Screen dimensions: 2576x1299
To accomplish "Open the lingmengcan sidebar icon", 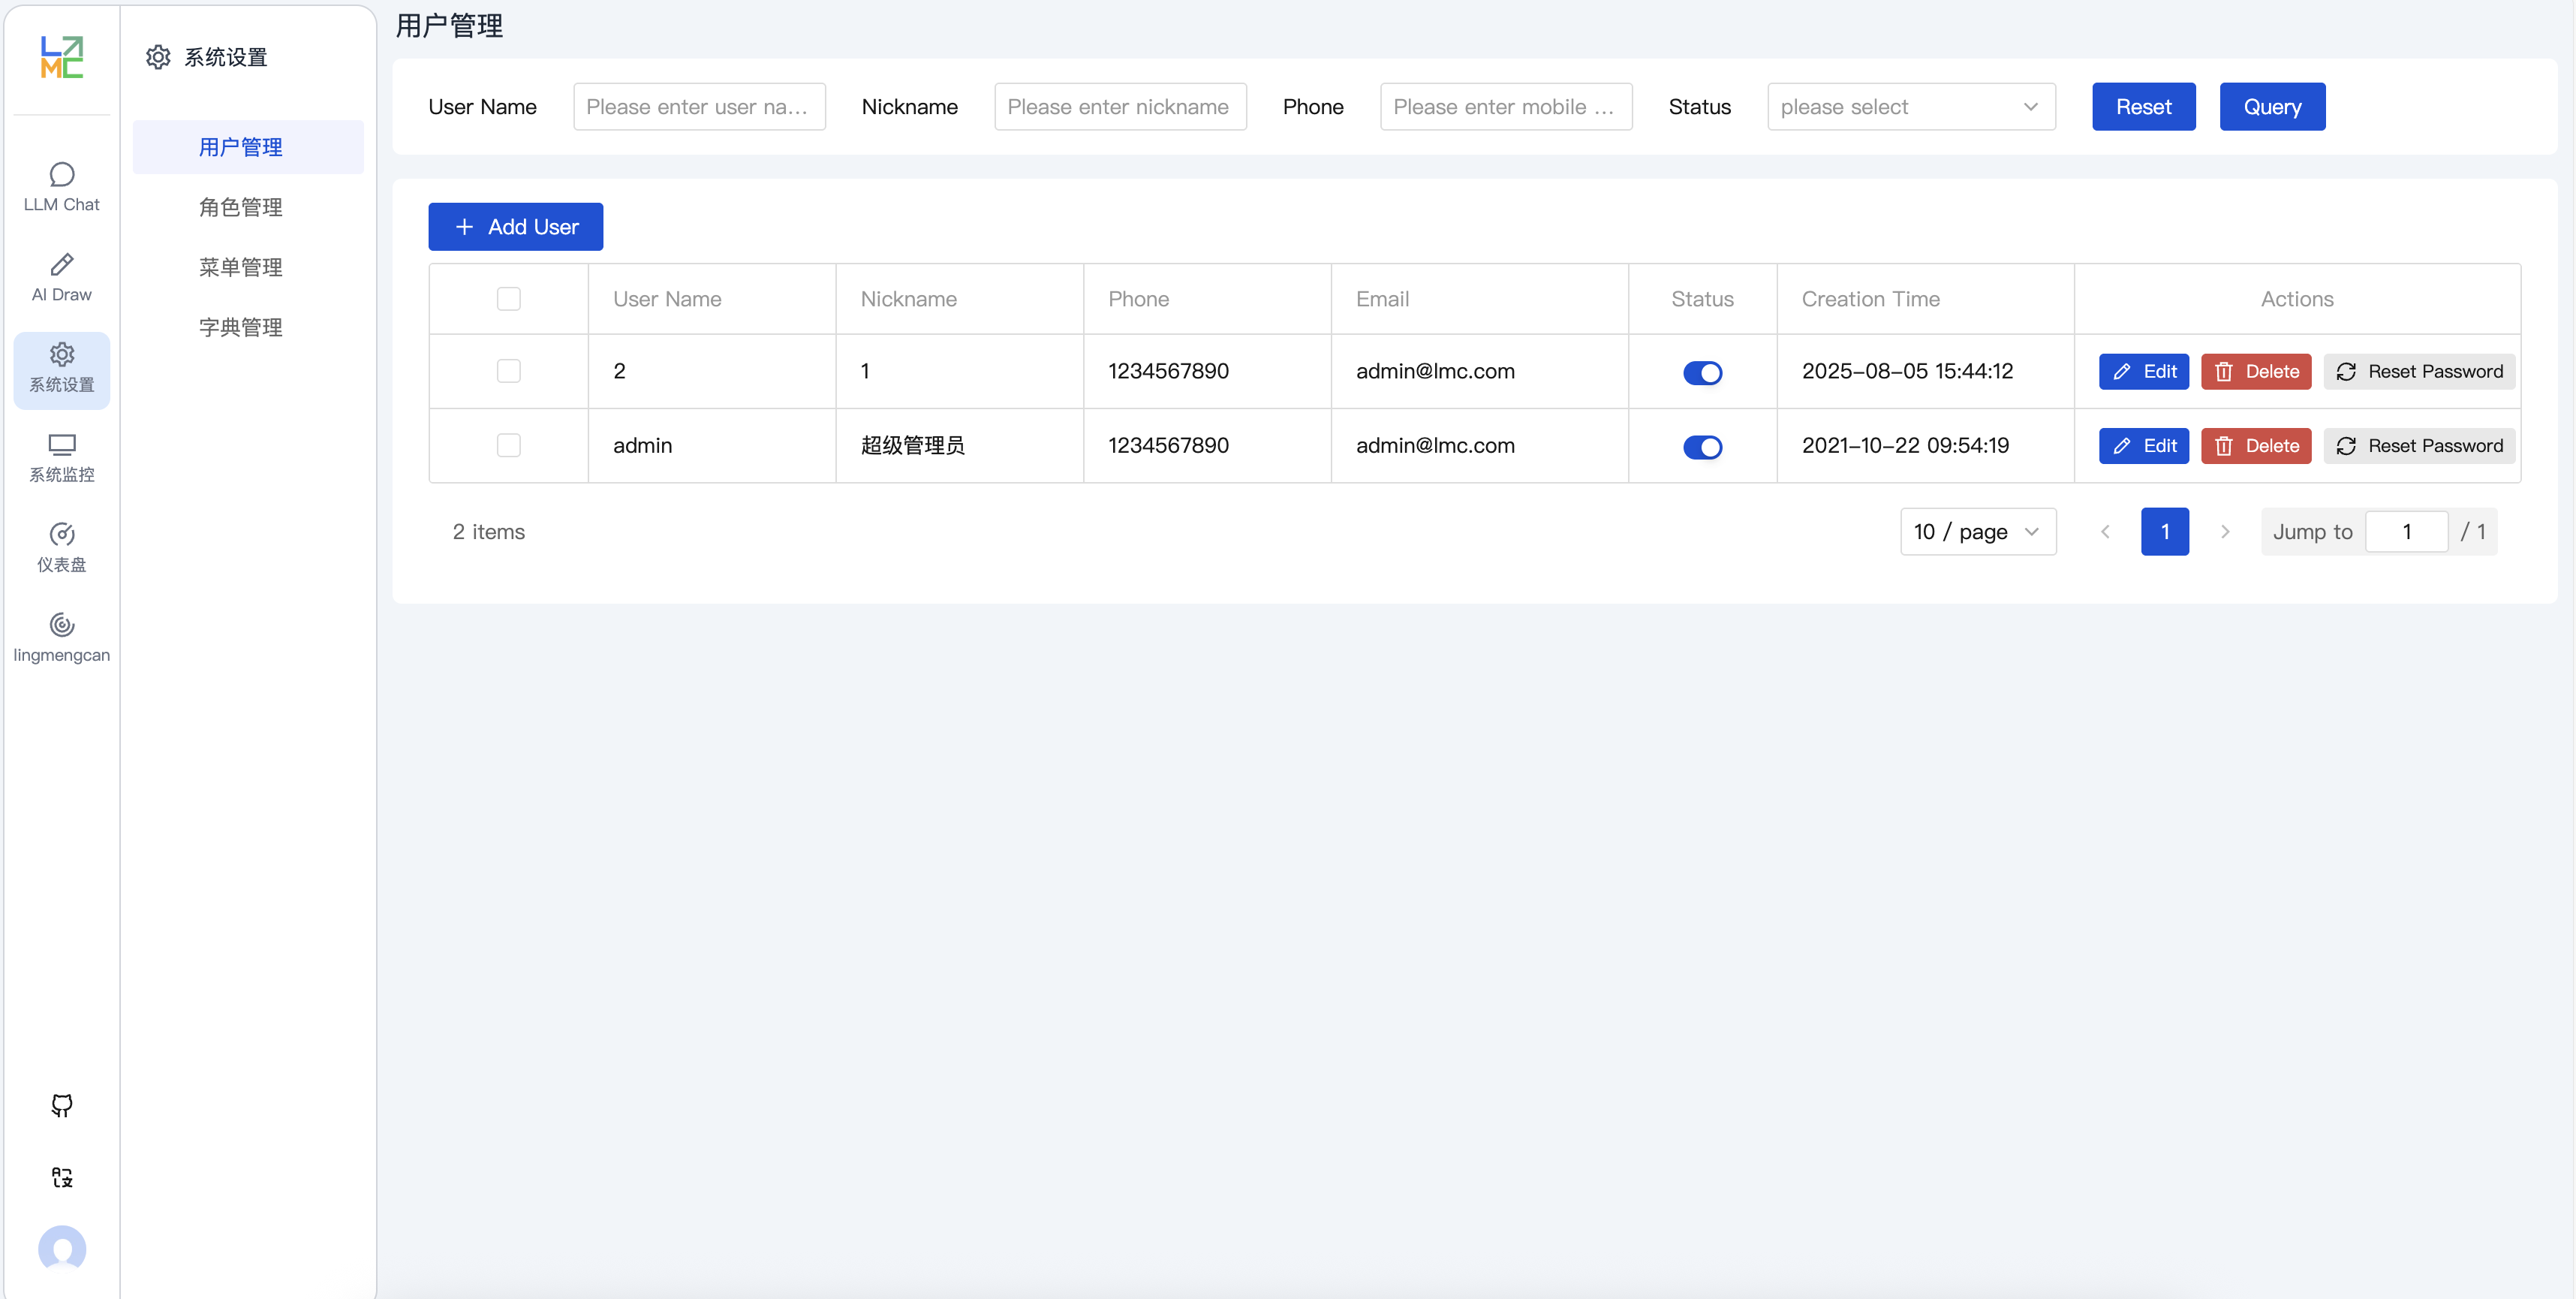I will point(61,625).
